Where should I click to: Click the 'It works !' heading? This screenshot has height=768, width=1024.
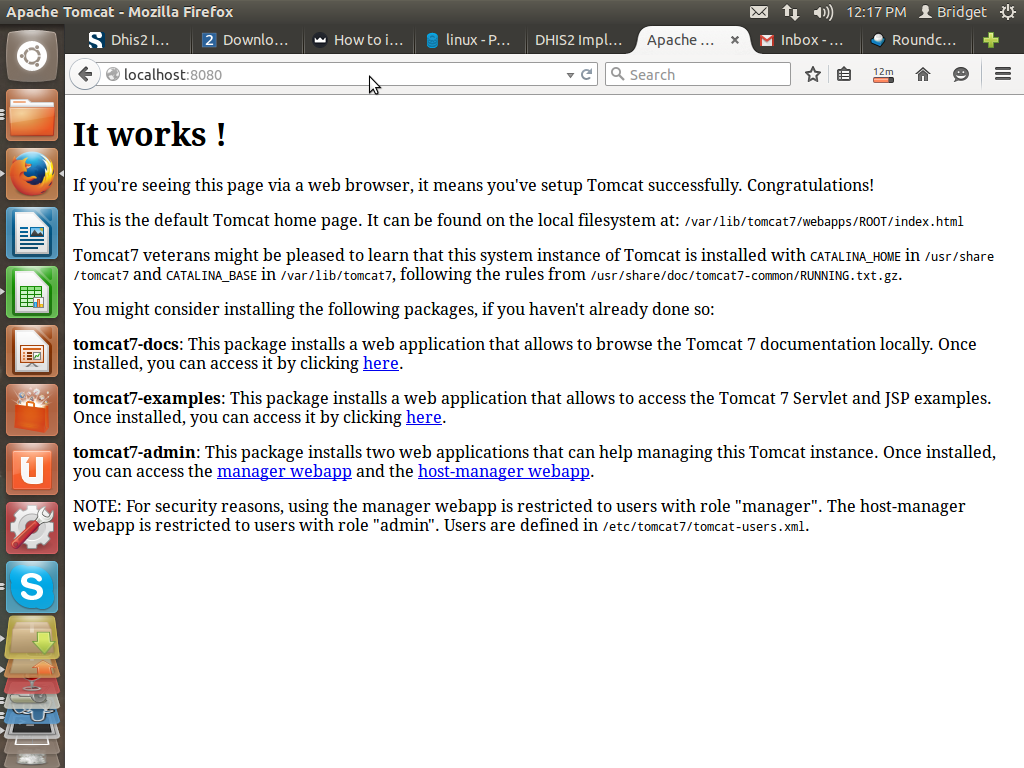tap(150, 135)
